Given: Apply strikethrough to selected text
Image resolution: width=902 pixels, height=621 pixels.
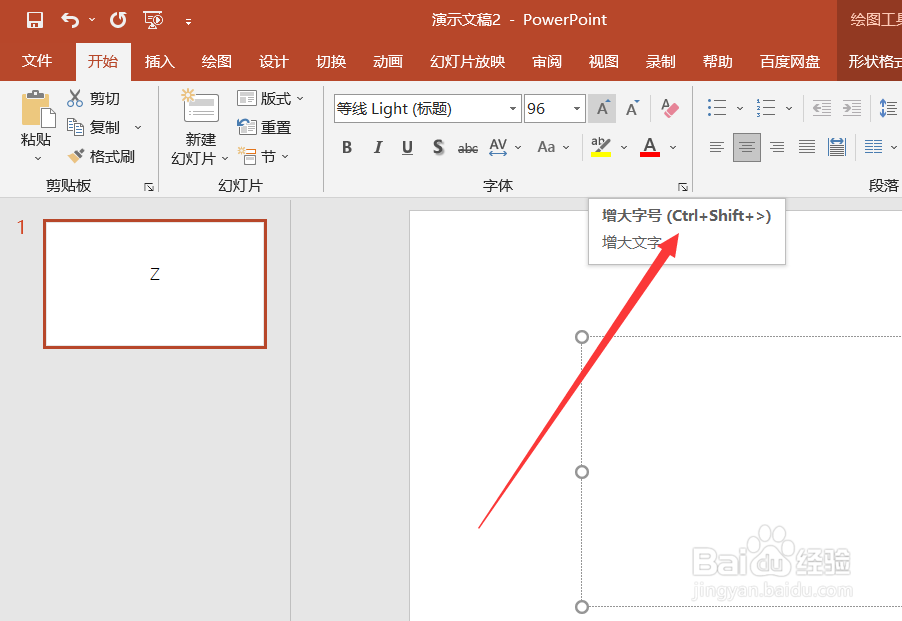Looking at the screenshot, I should coord(467,147).
